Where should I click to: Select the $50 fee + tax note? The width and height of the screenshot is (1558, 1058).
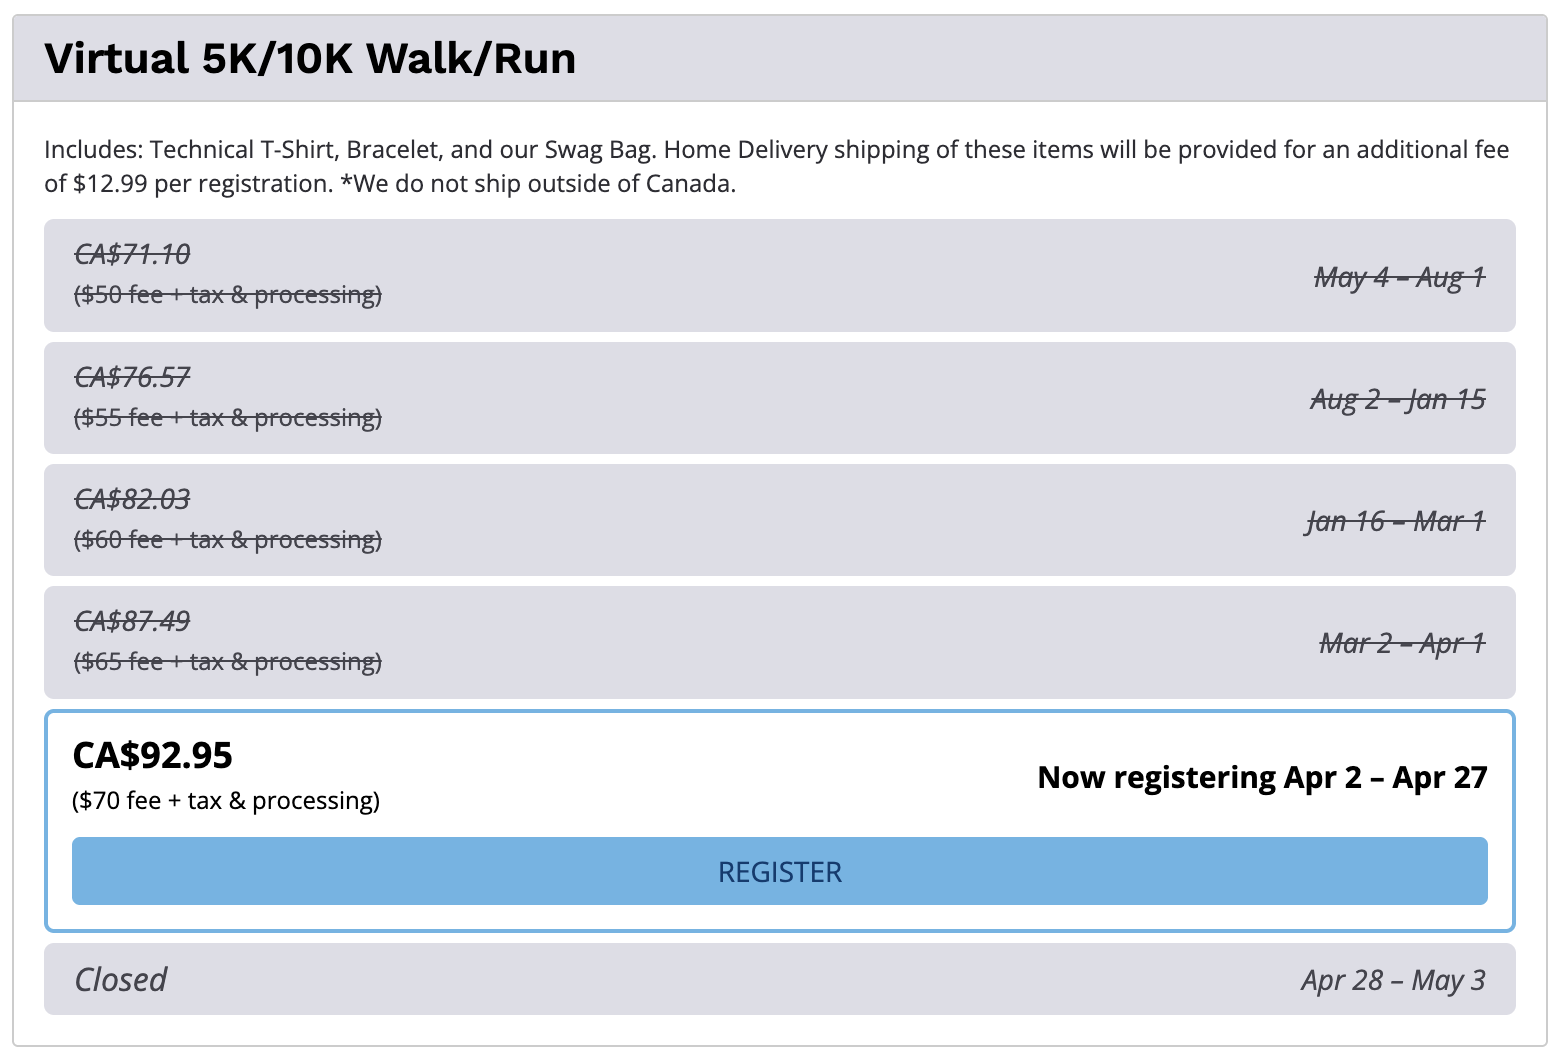click(228, 295)
